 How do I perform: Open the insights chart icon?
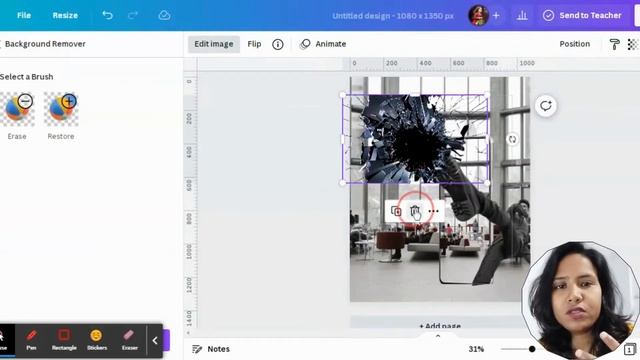pyautogui.click(x=522, y=16)
